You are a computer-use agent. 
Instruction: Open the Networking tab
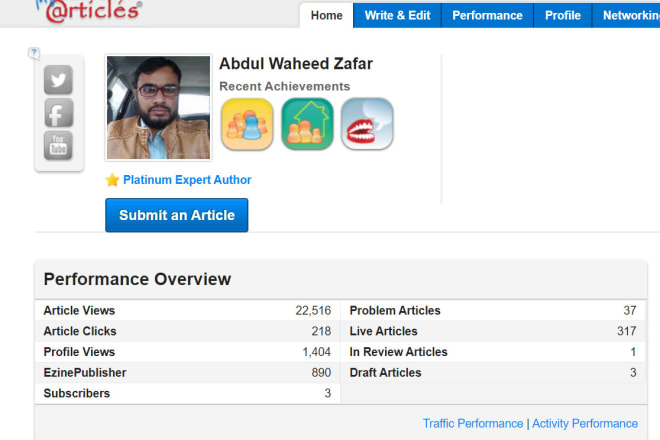(x=627, y=15)
